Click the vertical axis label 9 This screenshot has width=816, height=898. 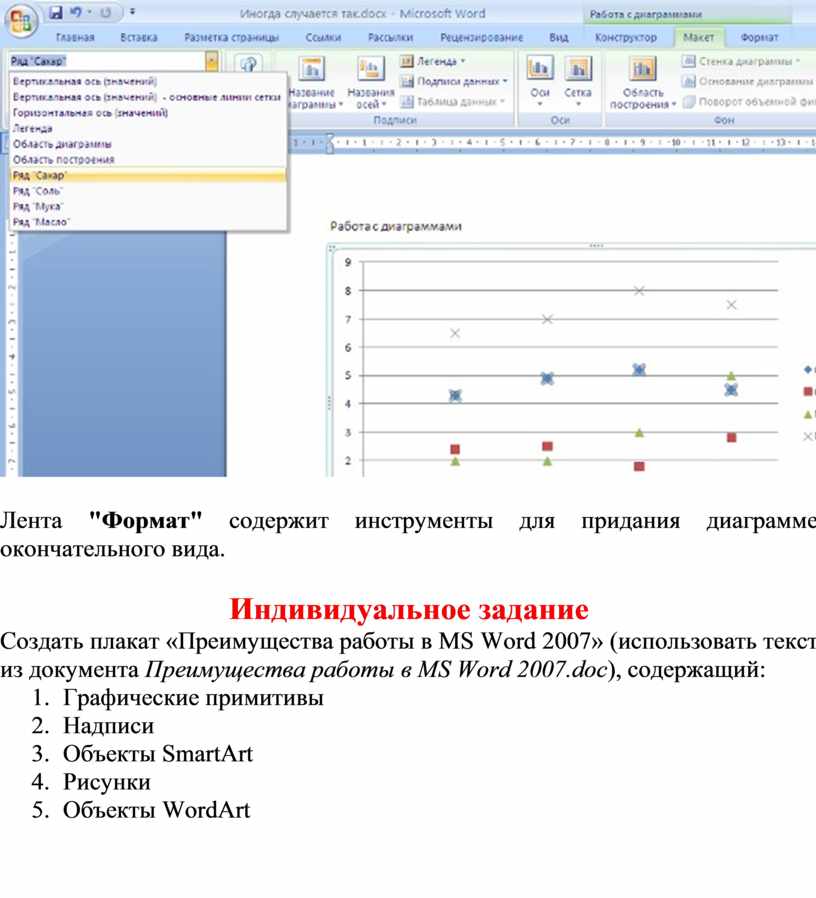(x=348, y=262)
